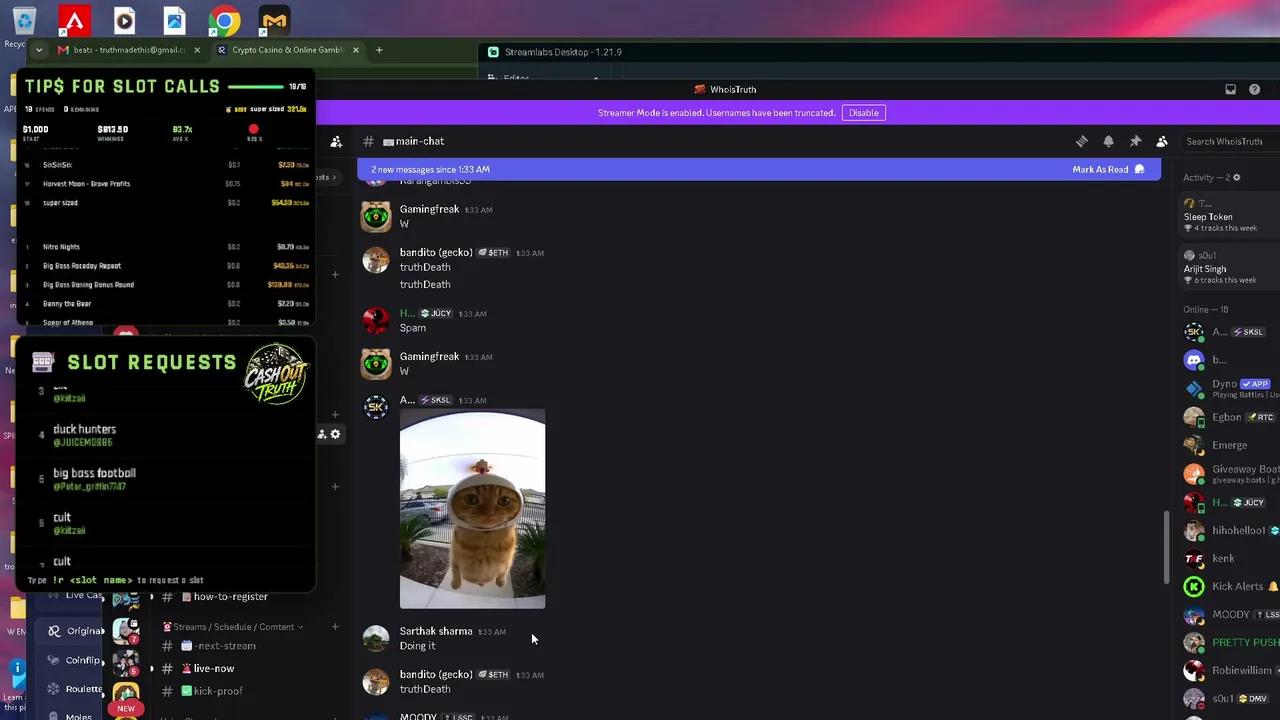Viewport: 1280px width, 720px height.
Task: Click Dyno bot avatar in member list
Action: click(1194, 388)
